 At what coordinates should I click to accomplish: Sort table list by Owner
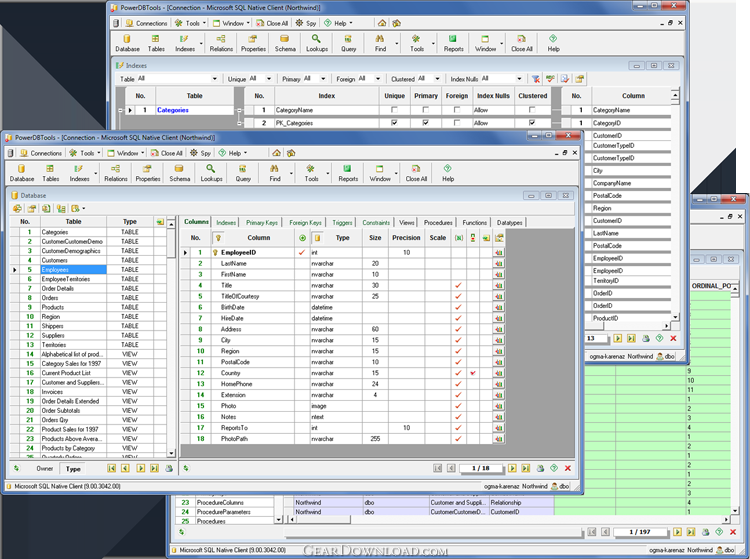pos(44,469)
